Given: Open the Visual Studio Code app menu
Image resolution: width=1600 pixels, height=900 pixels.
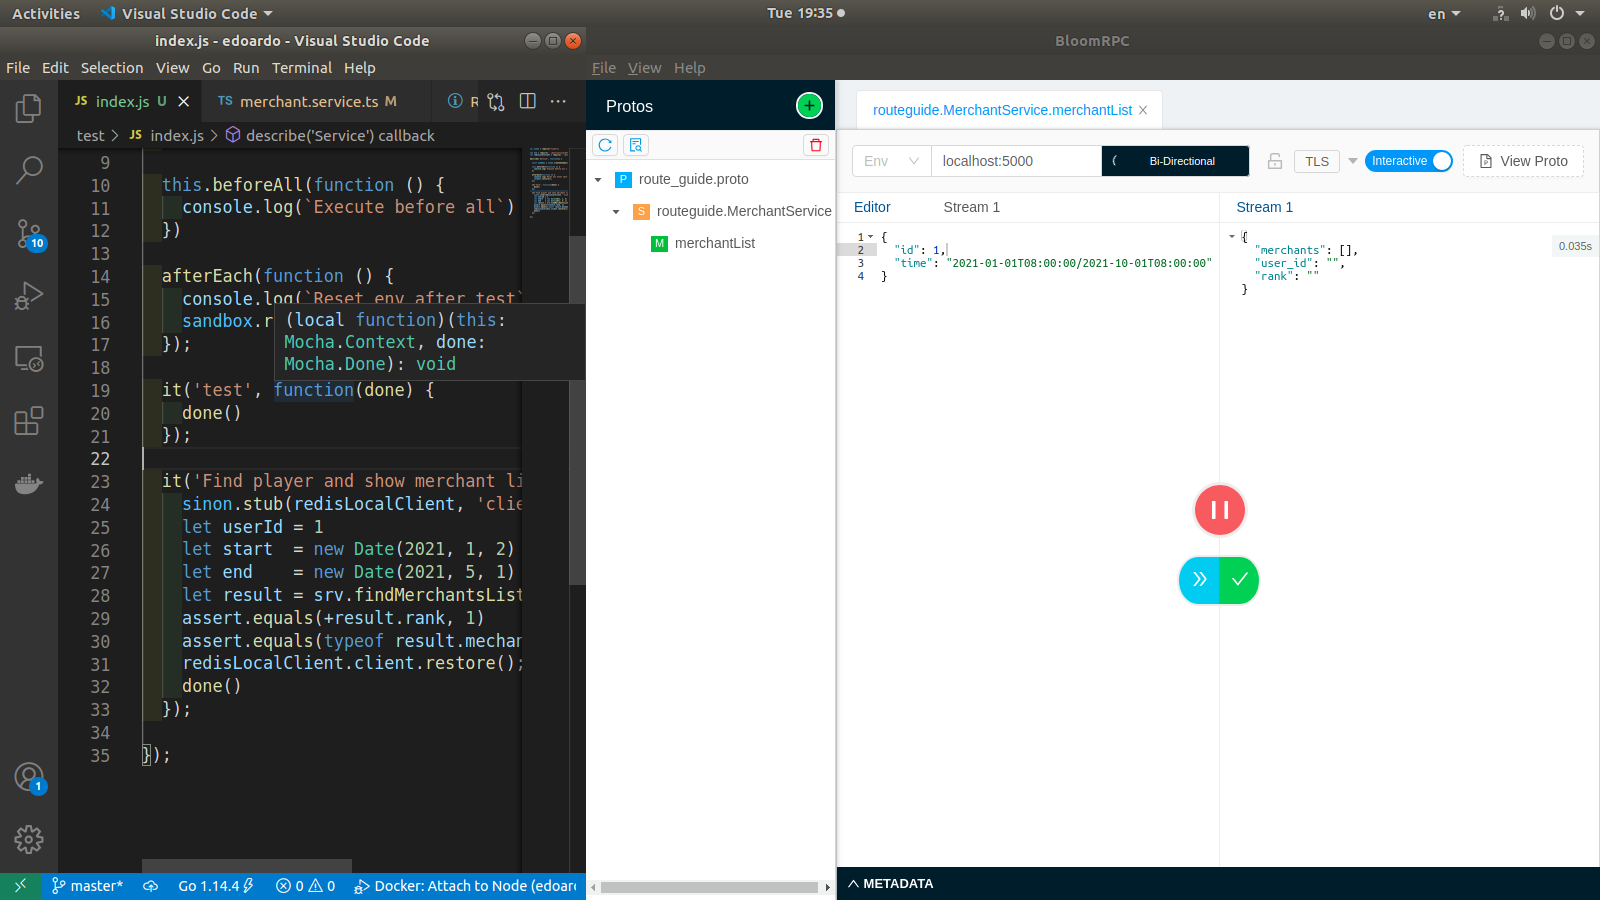Looking at the screenshot, I should 187,13.
